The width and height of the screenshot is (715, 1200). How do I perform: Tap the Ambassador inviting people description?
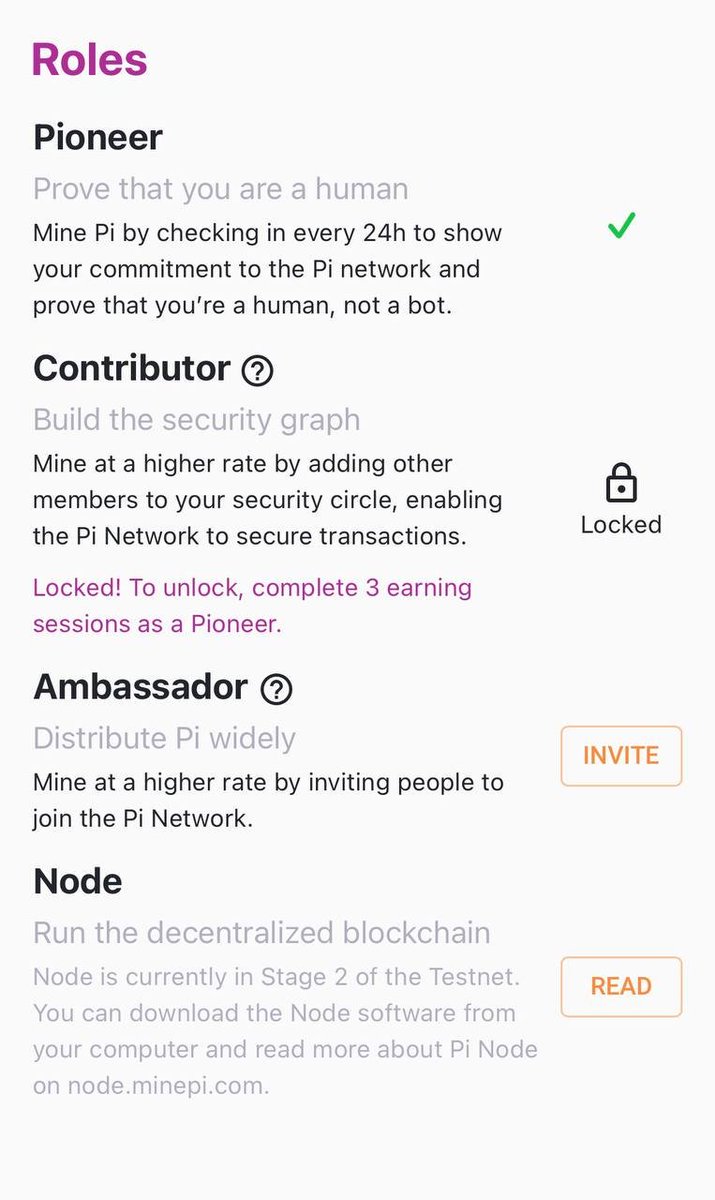(268, 799)
